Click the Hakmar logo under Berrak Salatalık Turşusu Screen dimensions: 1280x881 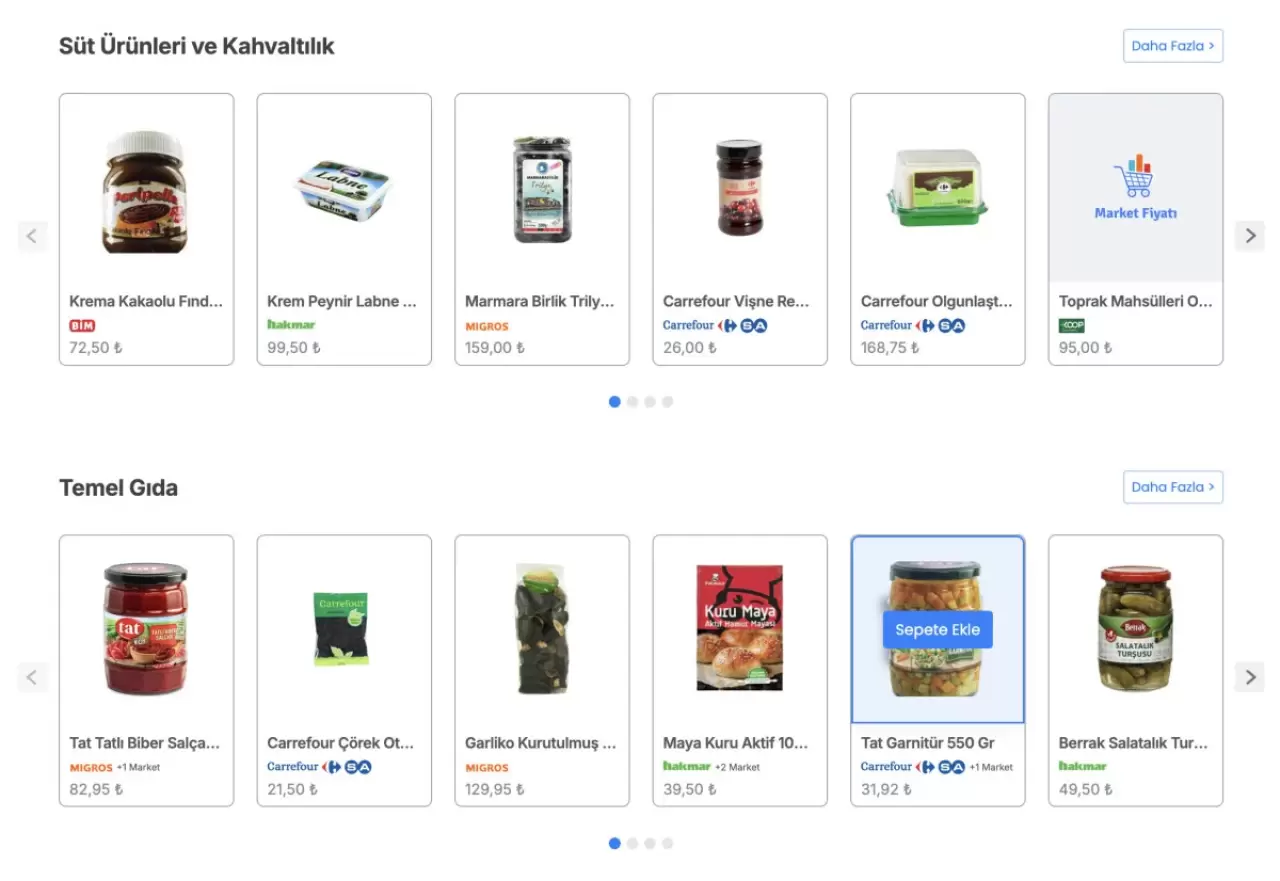[1083, 767]
